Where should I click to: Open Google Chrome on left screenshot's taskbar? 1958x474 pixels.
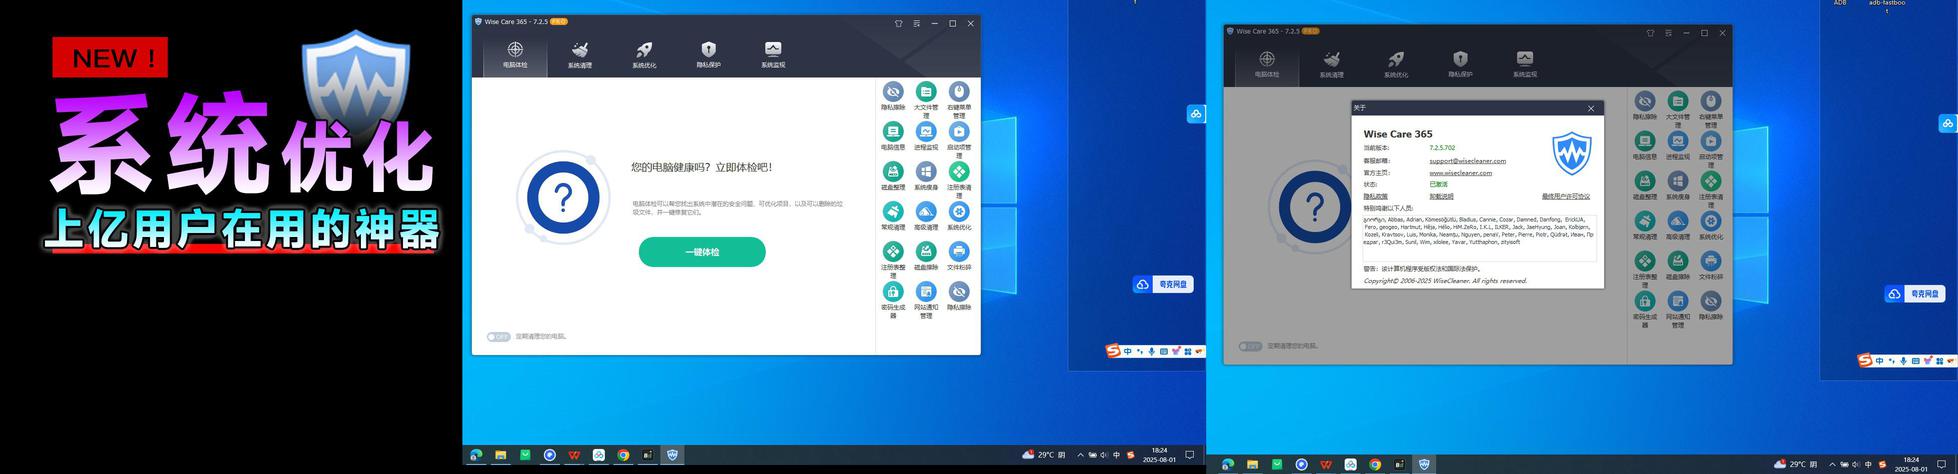pyautogui.click(x=623, y=455)
